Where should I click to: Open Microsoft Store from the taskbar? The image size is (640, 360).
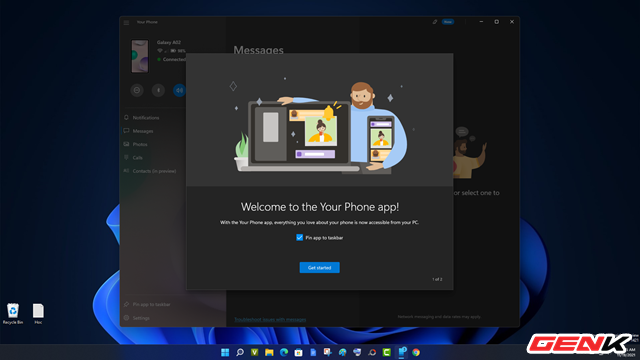298,352
